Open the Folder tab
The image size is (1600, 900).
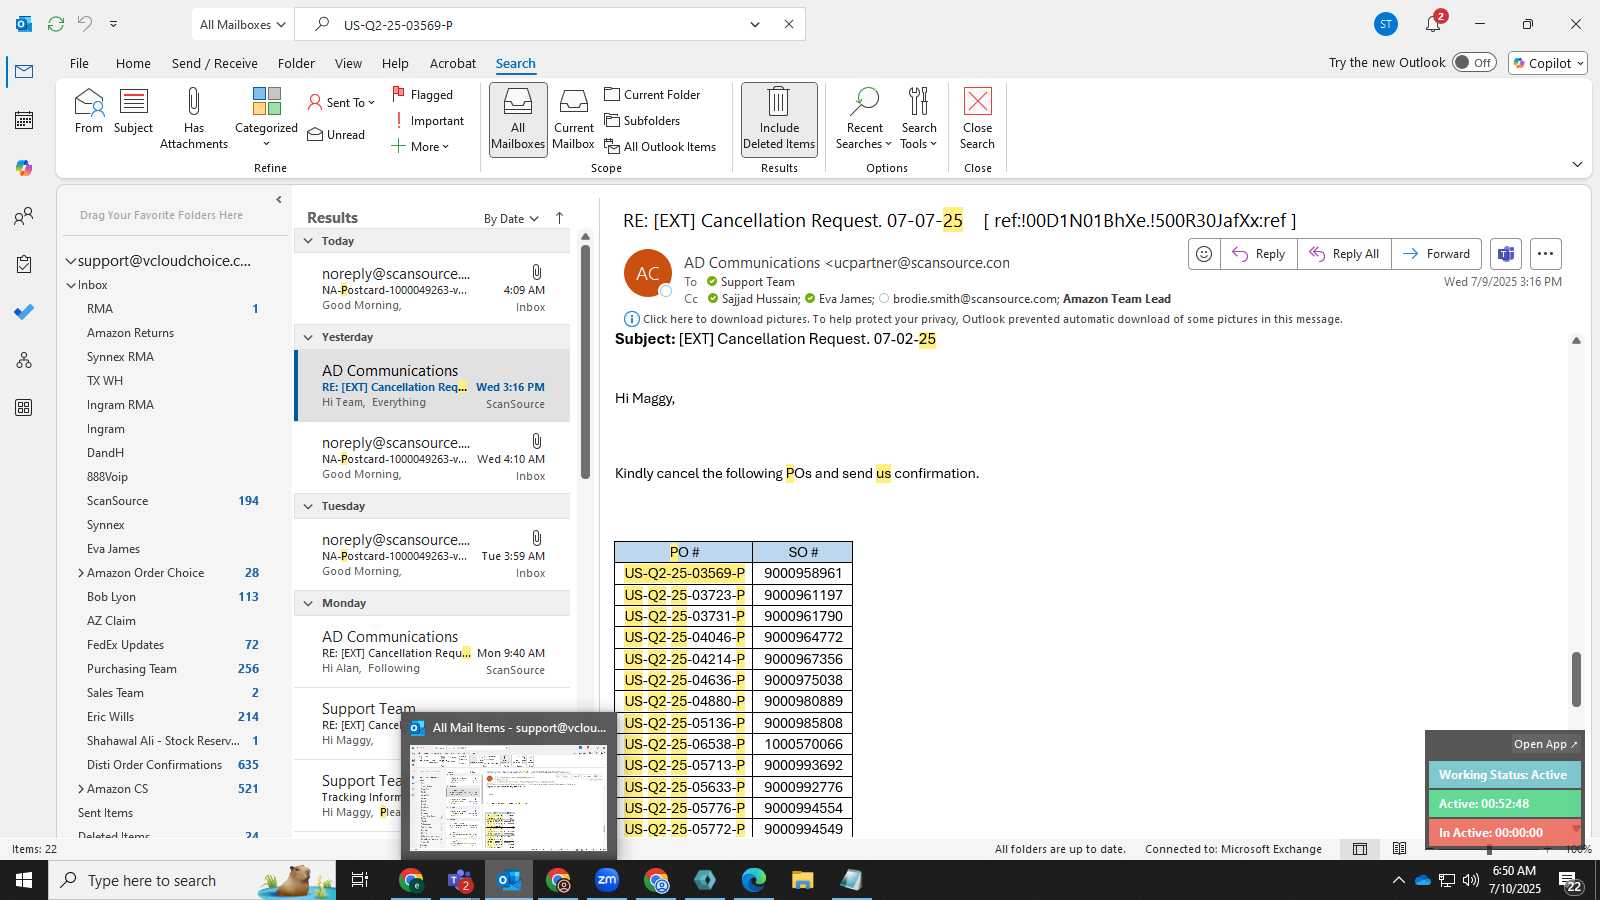click(296, 63)
